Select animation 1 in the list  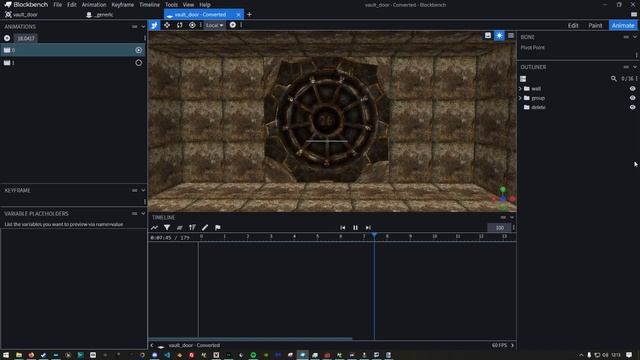[x=73, y=63]
